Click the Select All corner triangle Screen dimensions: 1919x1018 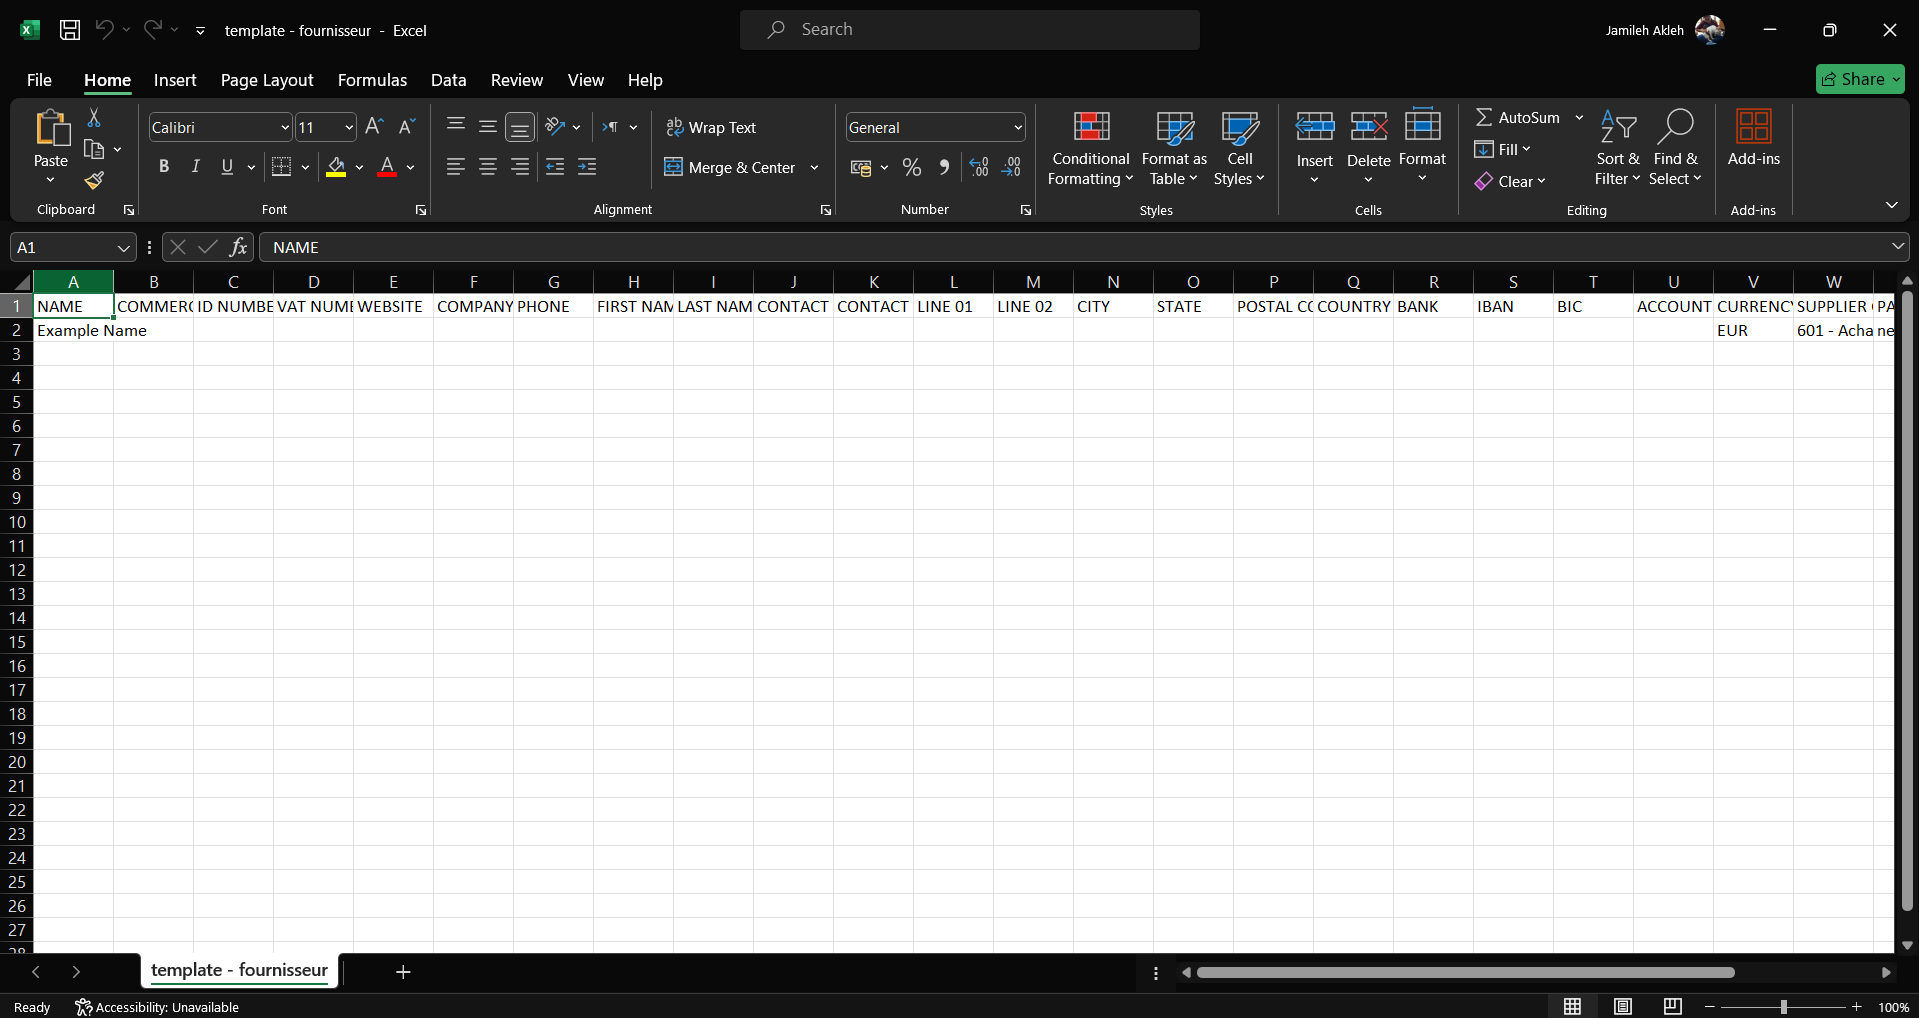coord(22,282)
